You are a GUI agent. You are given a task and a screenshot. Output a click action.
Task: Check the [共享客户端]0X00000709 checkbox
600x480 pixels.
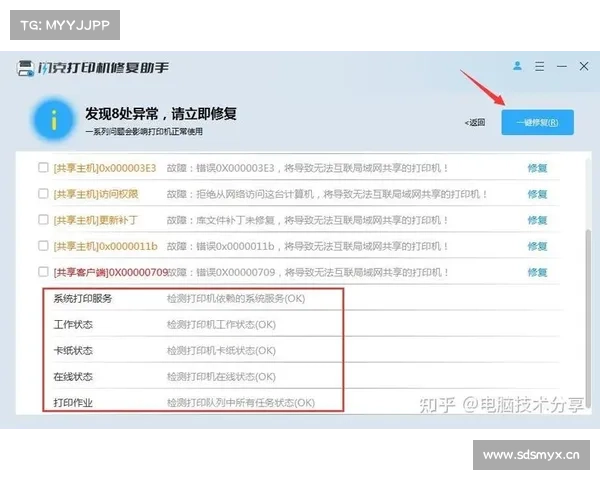click(x=43, y=272)
